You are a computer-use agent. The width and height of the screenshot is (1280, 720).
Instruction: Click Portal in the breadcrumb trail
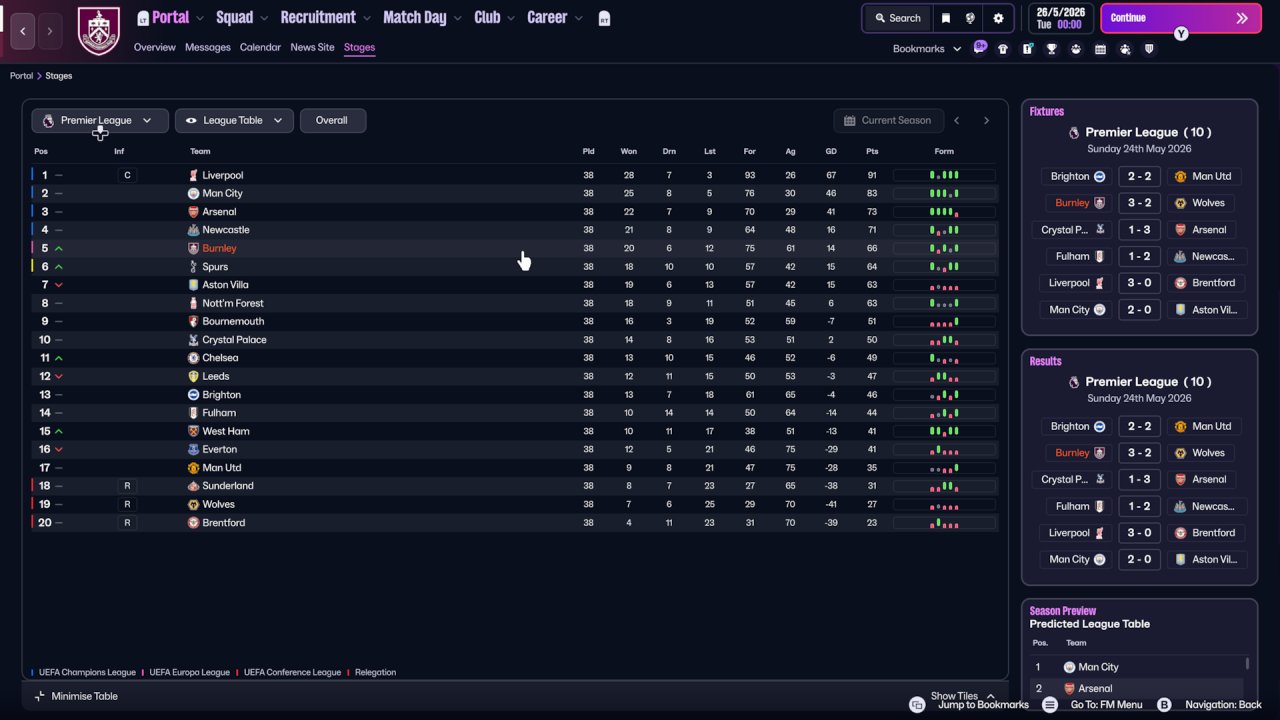21,76
